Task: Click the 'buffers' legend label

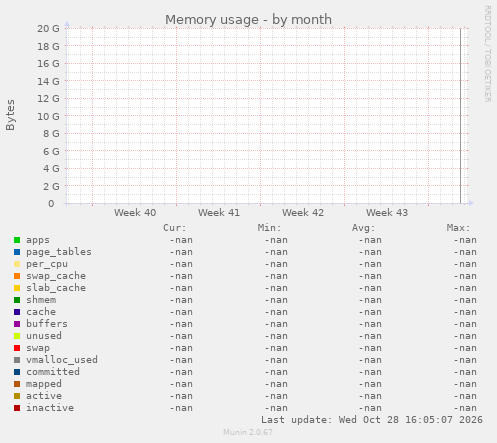Action: [47, 324]
